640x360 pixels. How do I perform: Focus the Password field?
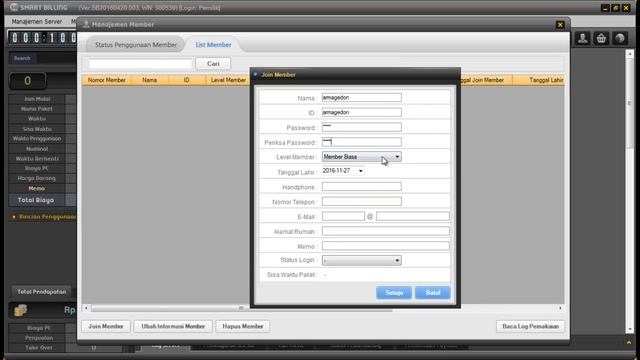tap(362, 127)
